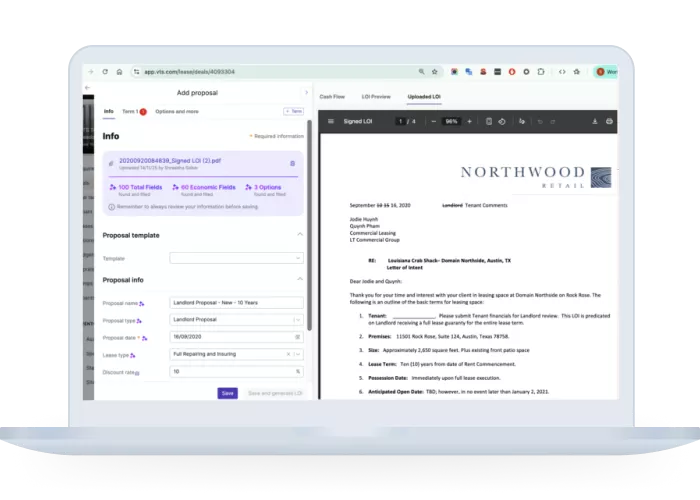Click the browser URL address bar text
700x500 pixels.
coord(189,72)
